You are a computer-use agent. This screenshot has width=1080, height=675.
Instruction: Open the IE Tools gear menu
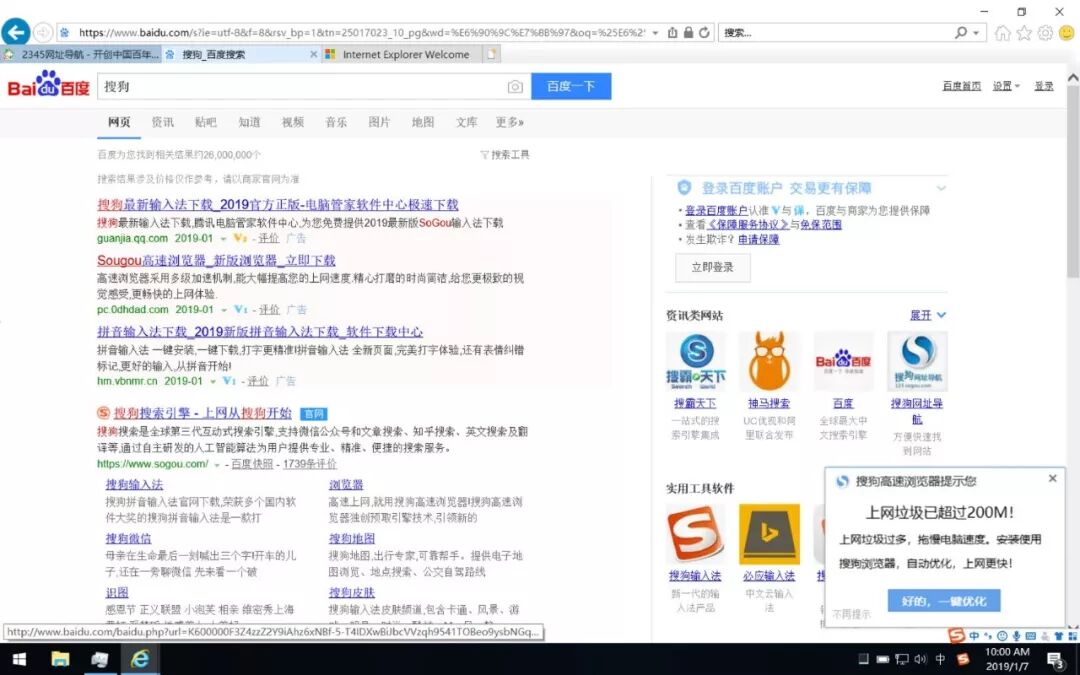[x=1045, y=32]
